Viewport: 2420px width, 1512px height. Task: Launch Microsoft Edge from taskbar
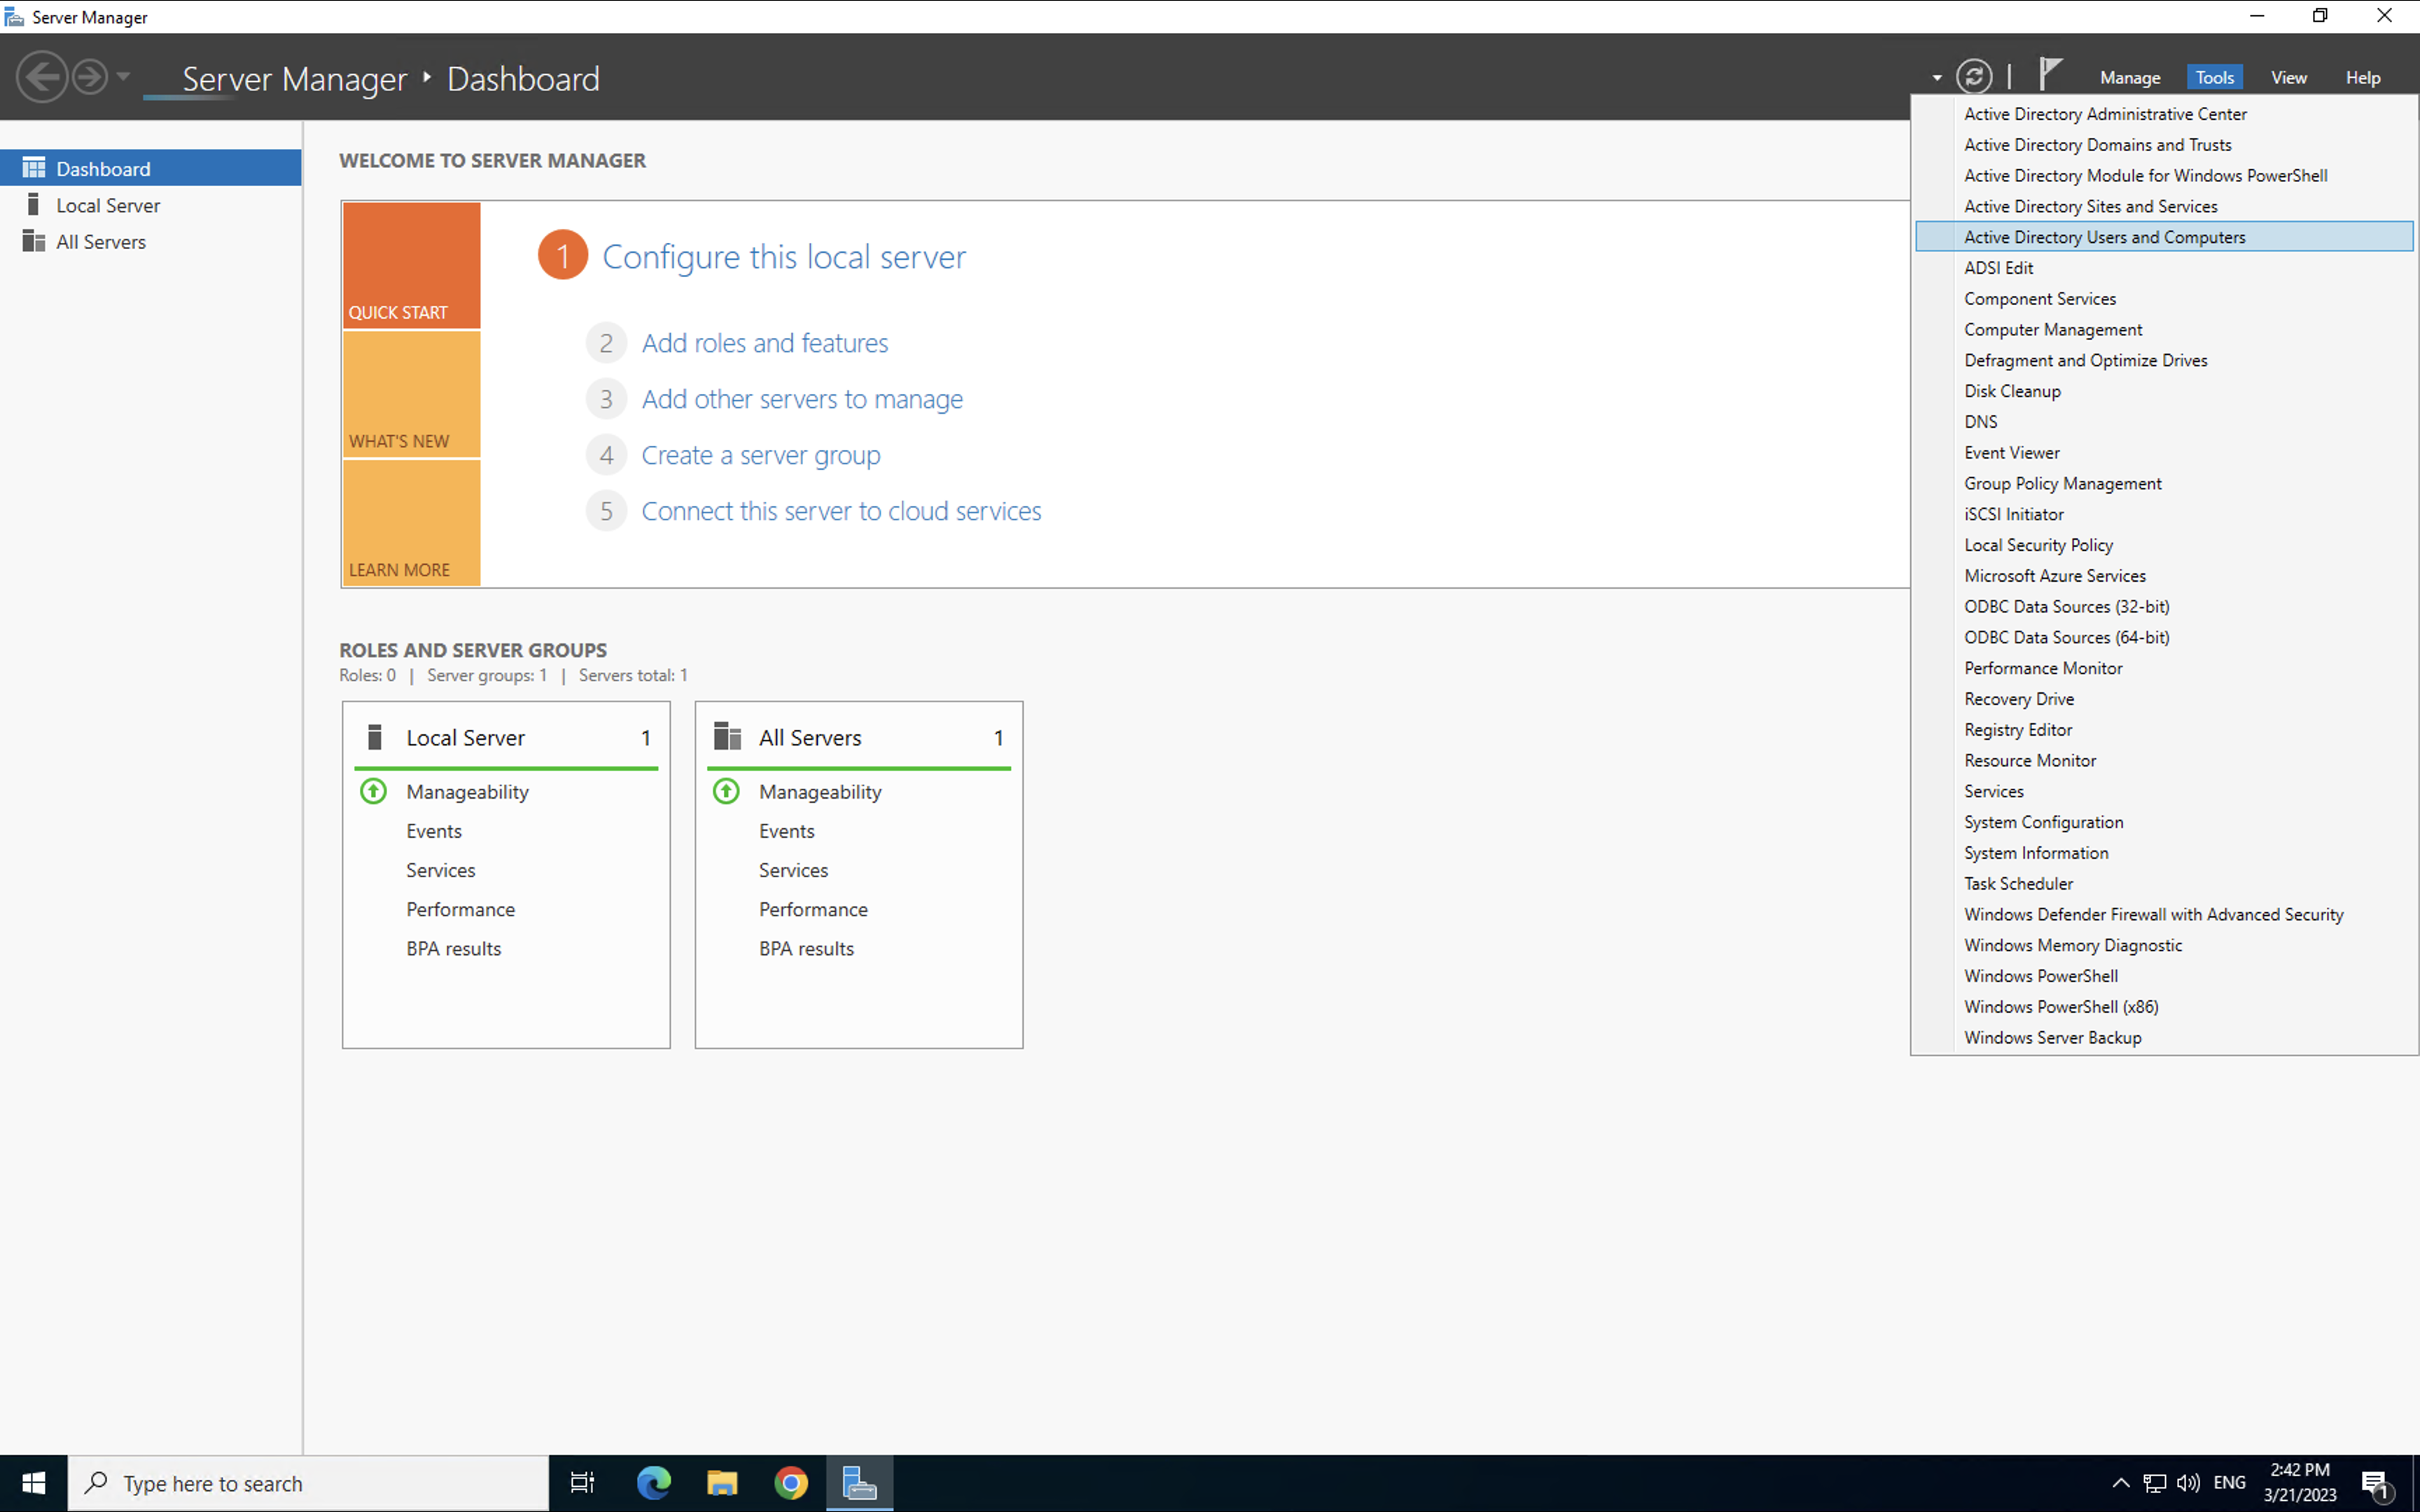(653, 1483)
